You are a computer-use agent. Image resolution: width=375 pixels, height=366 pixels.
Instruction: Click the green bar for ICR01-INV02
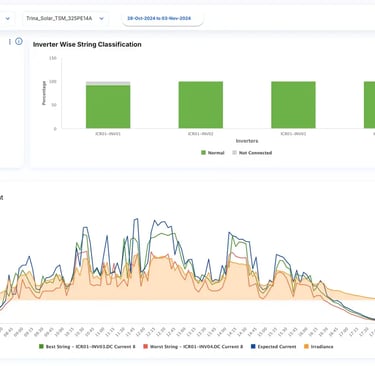click(201, 105)
